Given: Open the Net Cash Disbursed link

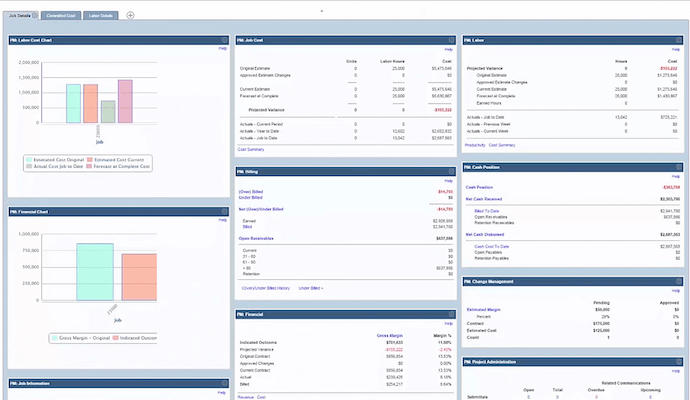Looking at the screenshot, I should pos(485,235).
